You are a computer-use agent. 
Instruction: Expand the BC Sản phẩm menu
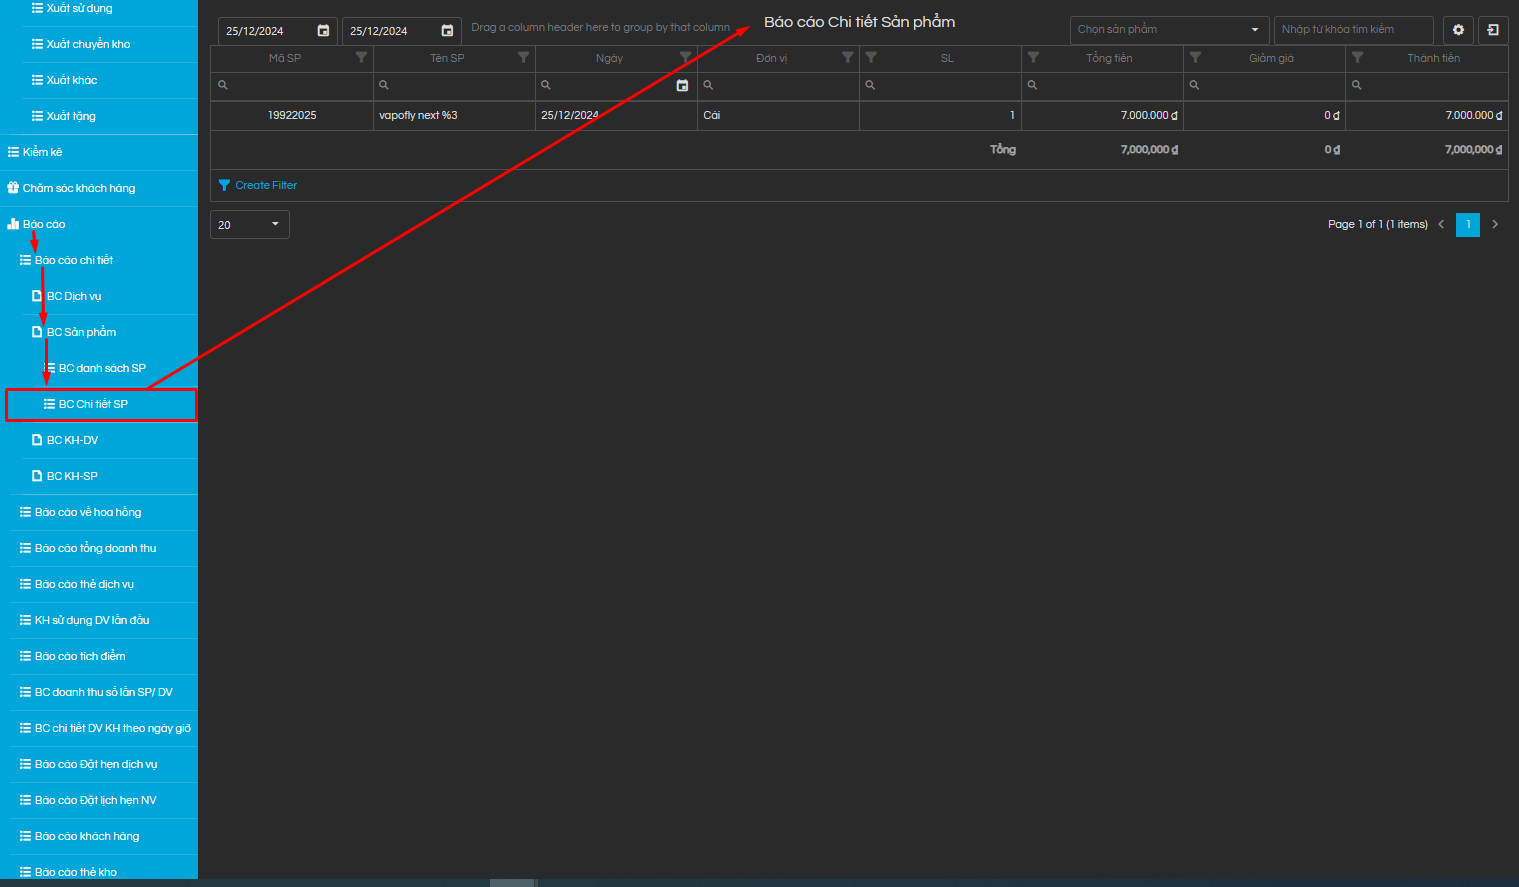[81, 332]
